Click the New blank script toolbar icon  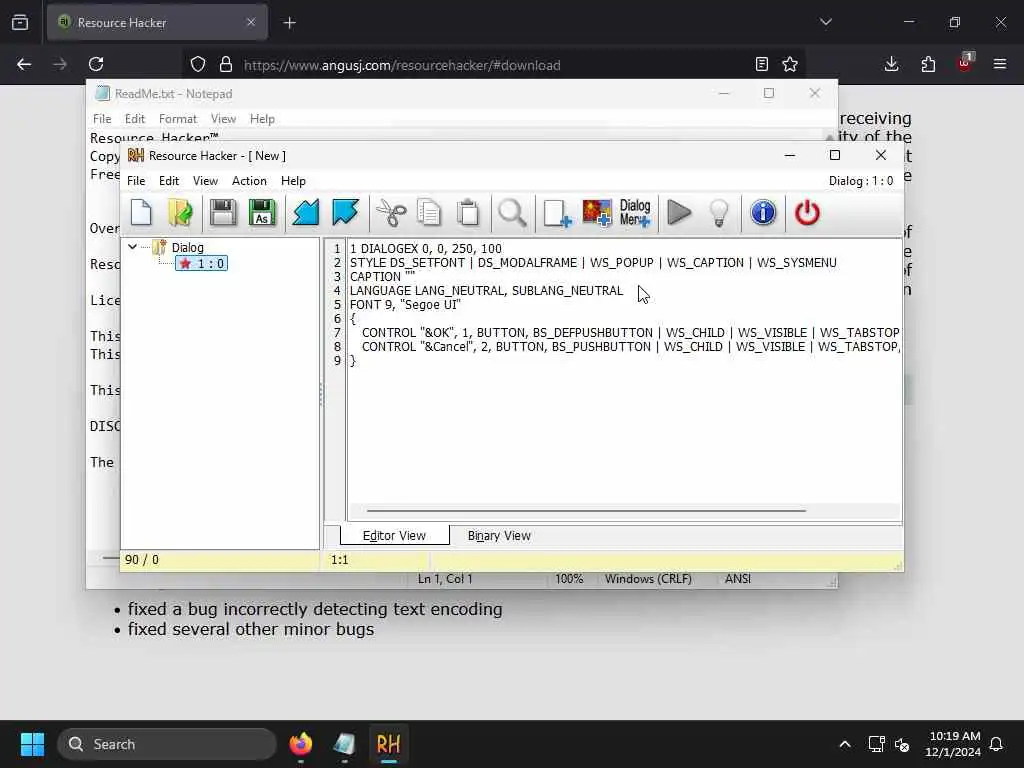141,213
